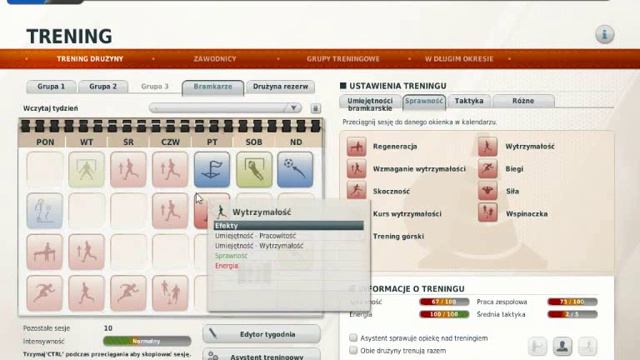Open the Różne settings tab
This screenshot has width=640, height=360.
pos(523,101)
